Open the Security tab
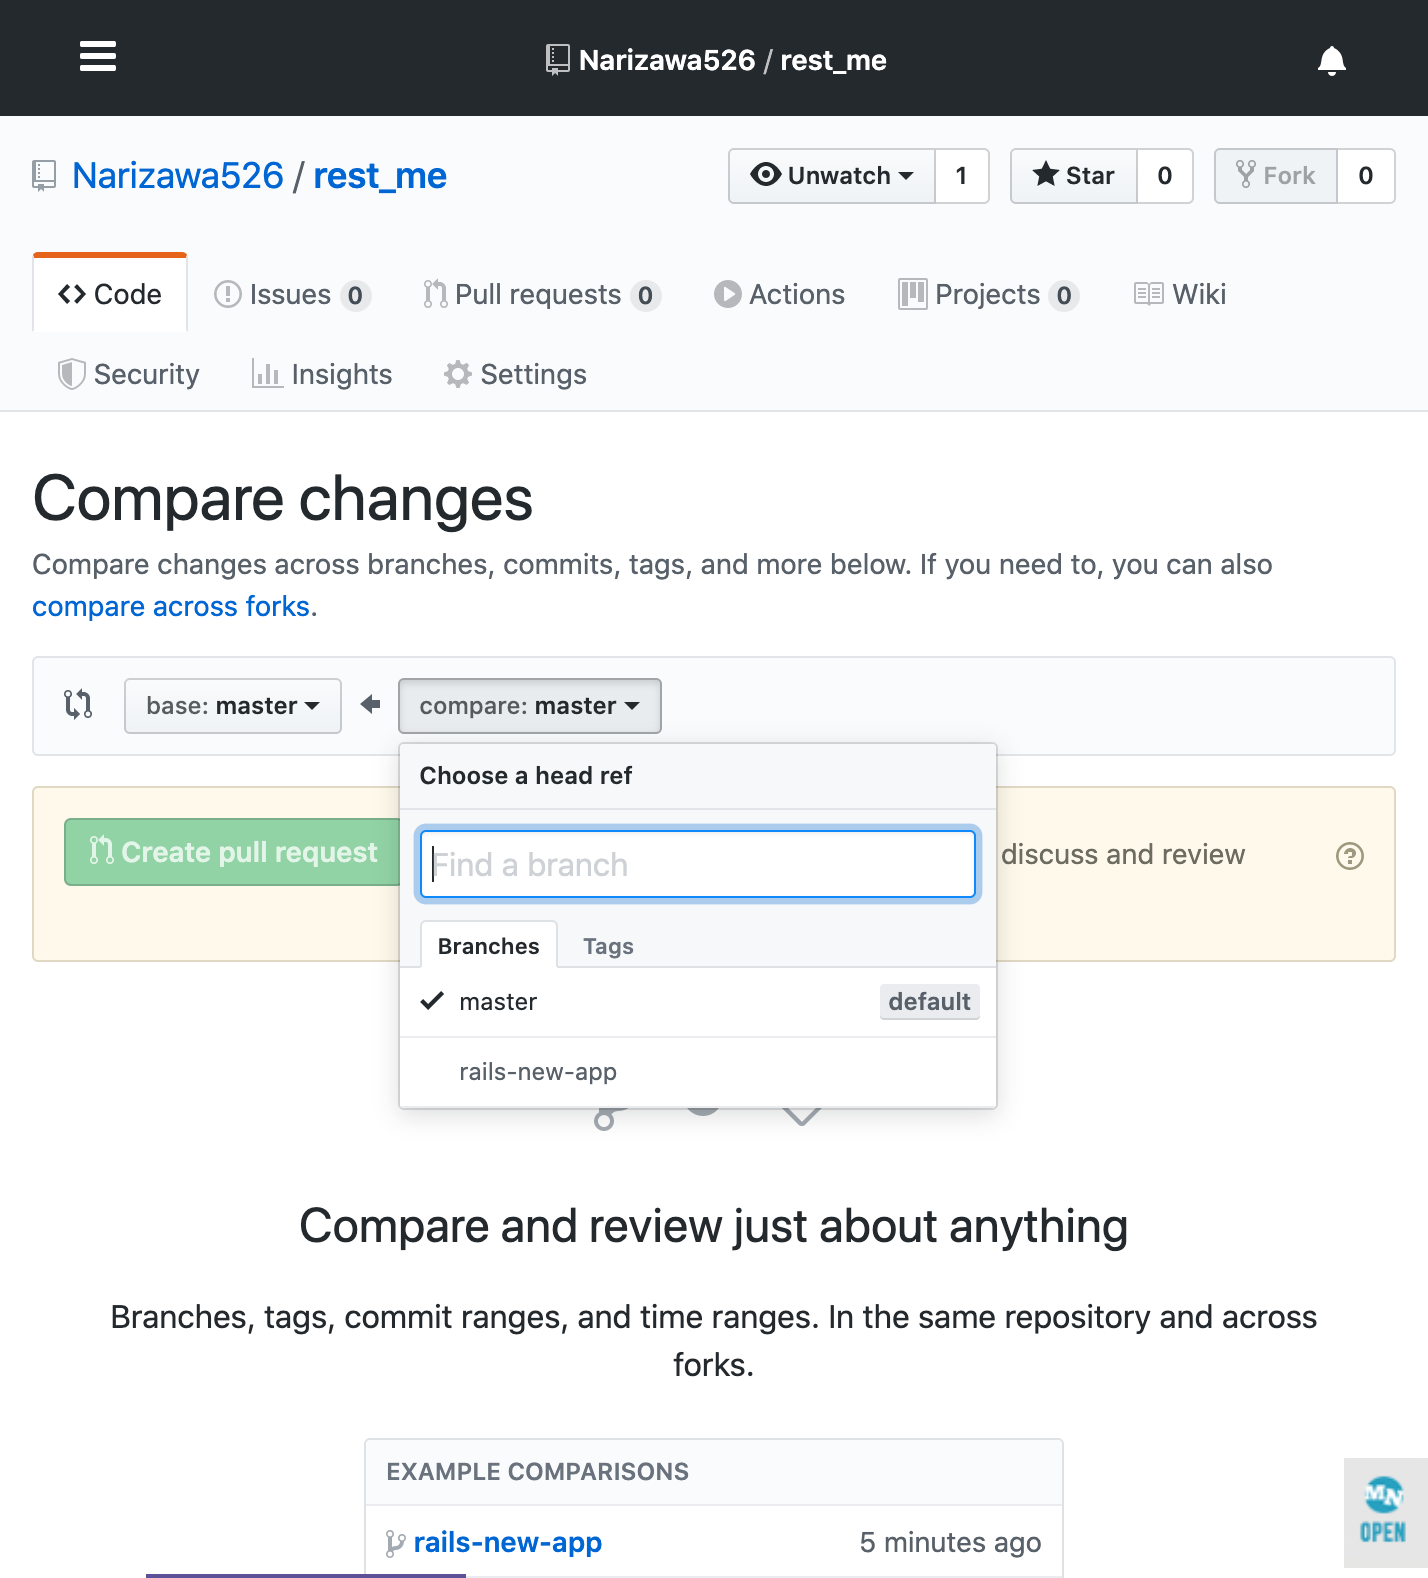Image resolution: width=1428 pixels, height=1578 pixels. (129, 374)
